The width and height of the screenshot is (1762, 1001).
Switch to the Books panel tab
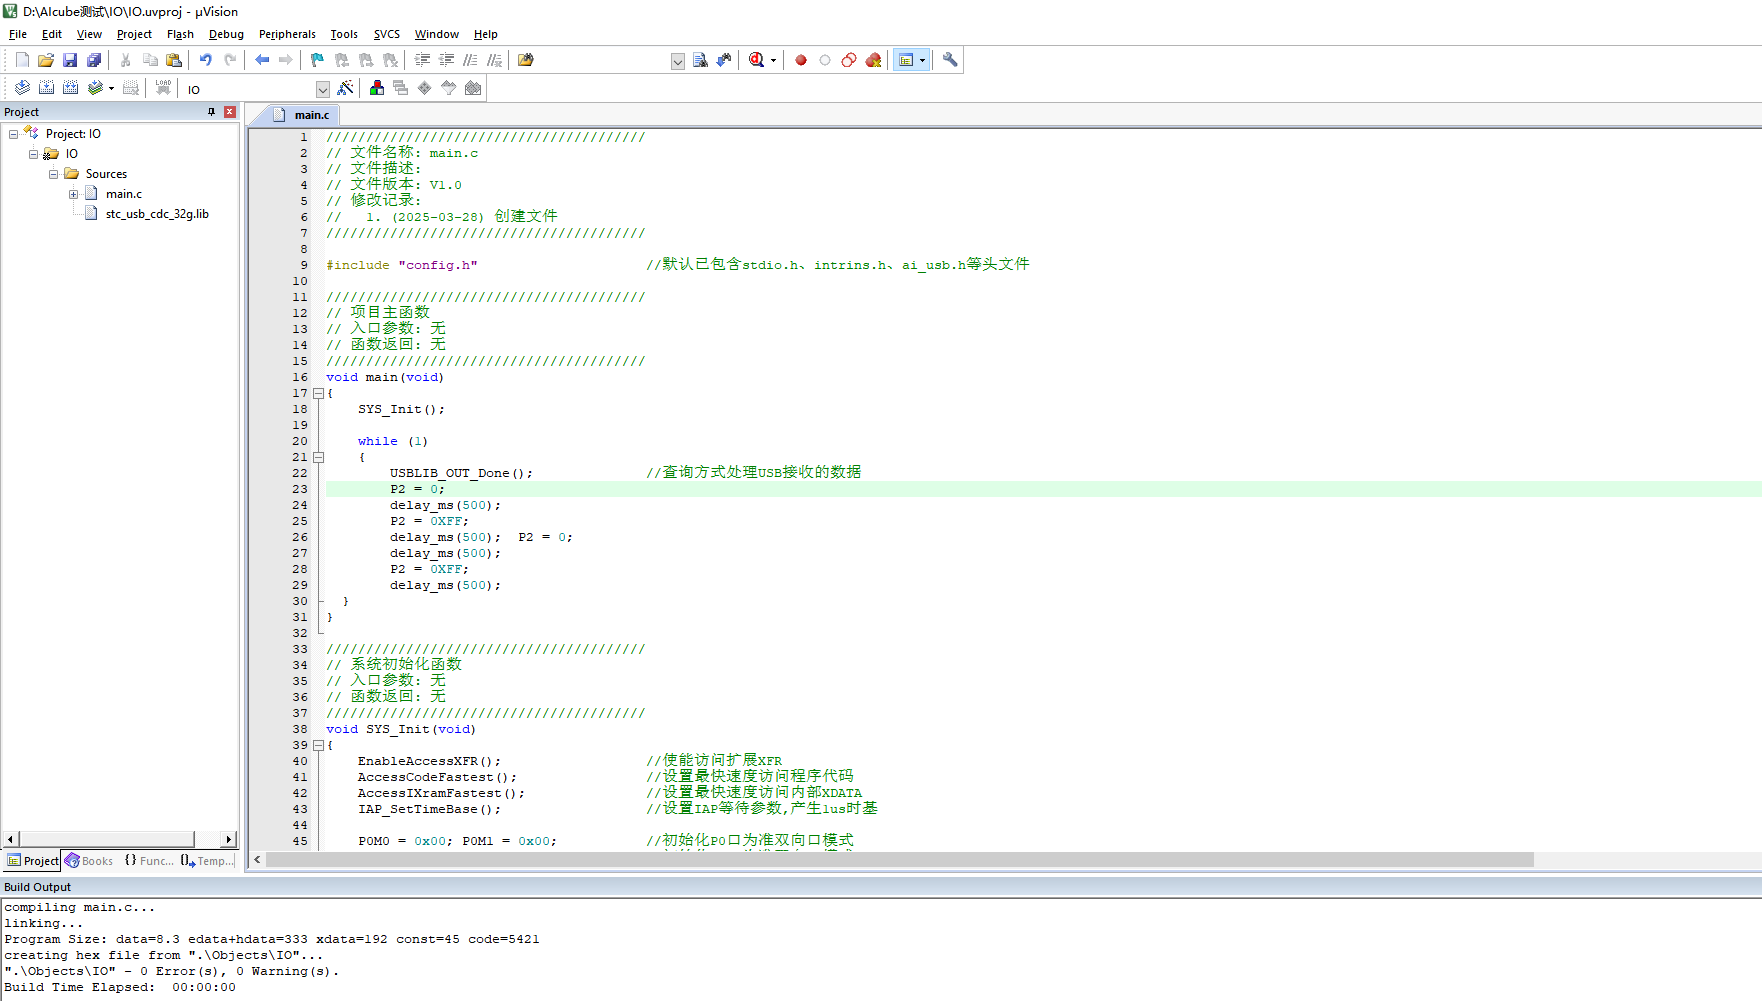click(x=89, y=861)
